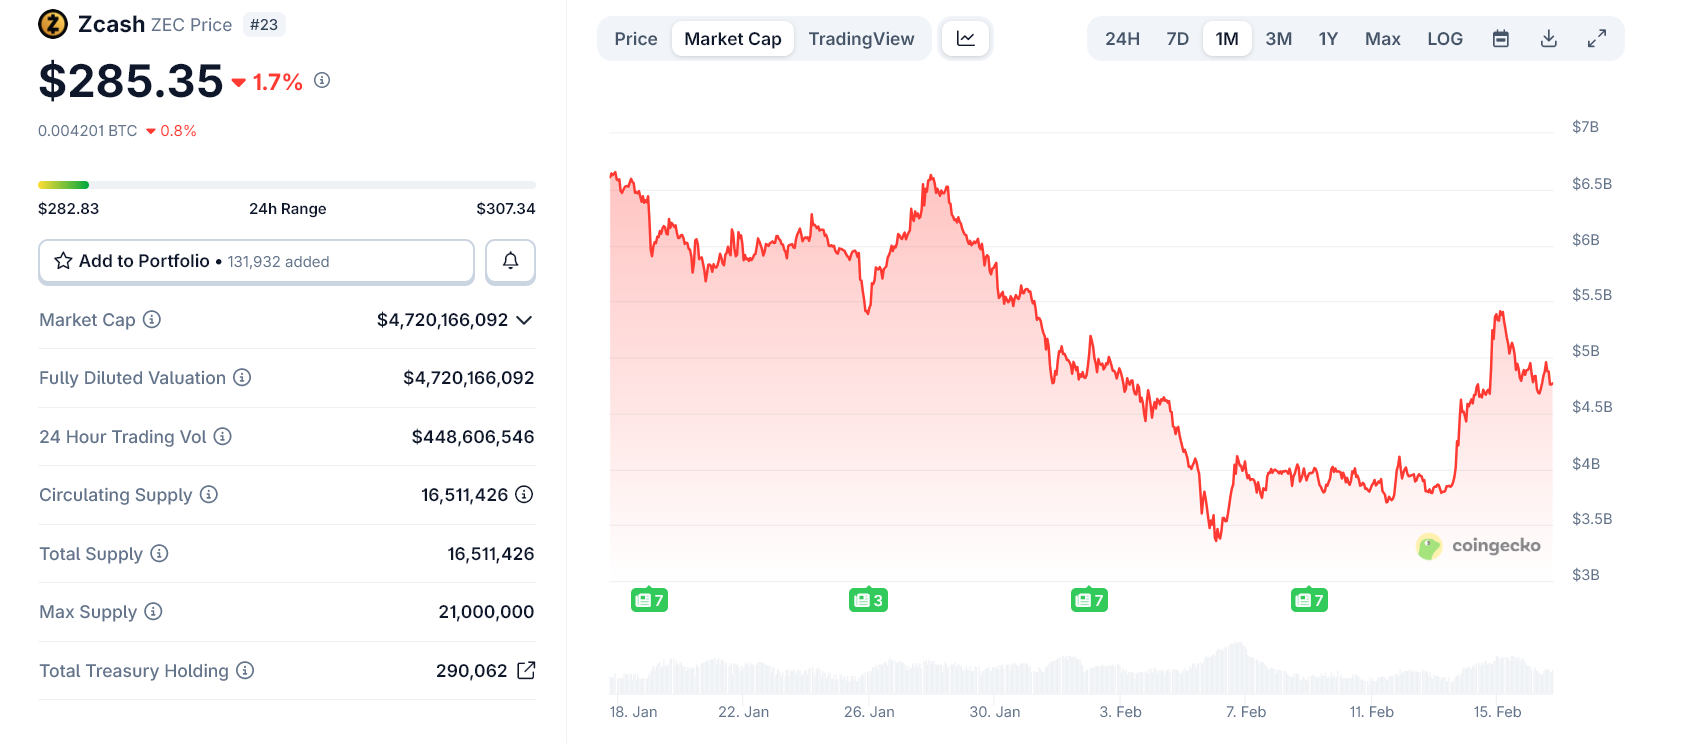Select the Max timeframe
Image resolution: width=1705 pixels, height=743 pixels.
(1382, 38)
